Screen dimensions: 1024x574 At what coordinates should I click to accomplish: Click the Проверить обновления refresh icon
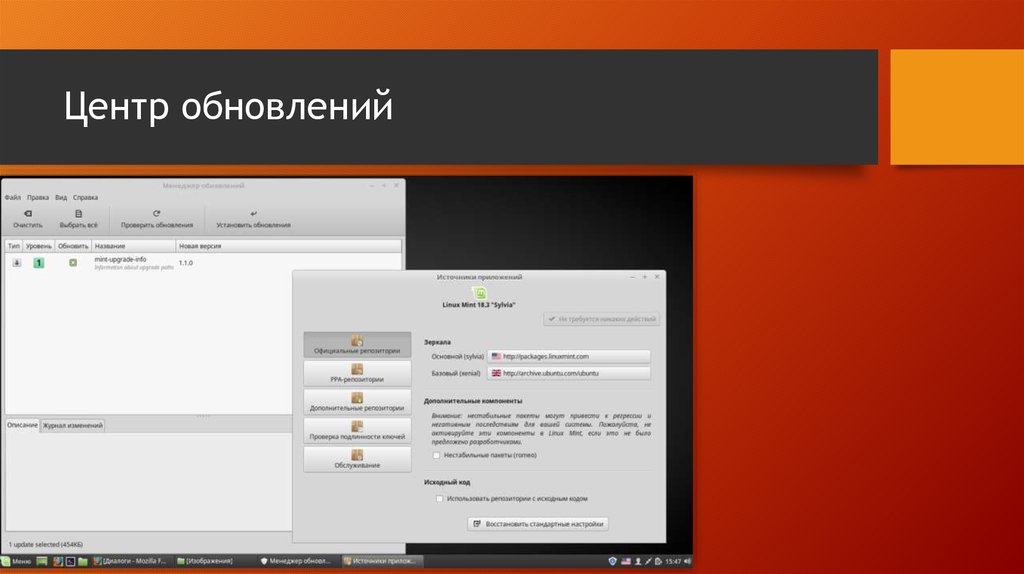157,214
